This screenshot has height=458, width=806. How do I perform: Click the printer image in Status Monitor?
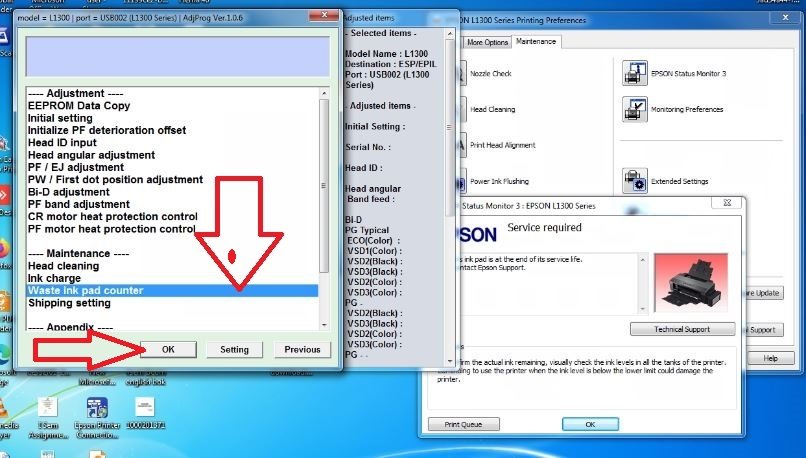[691, 283]
